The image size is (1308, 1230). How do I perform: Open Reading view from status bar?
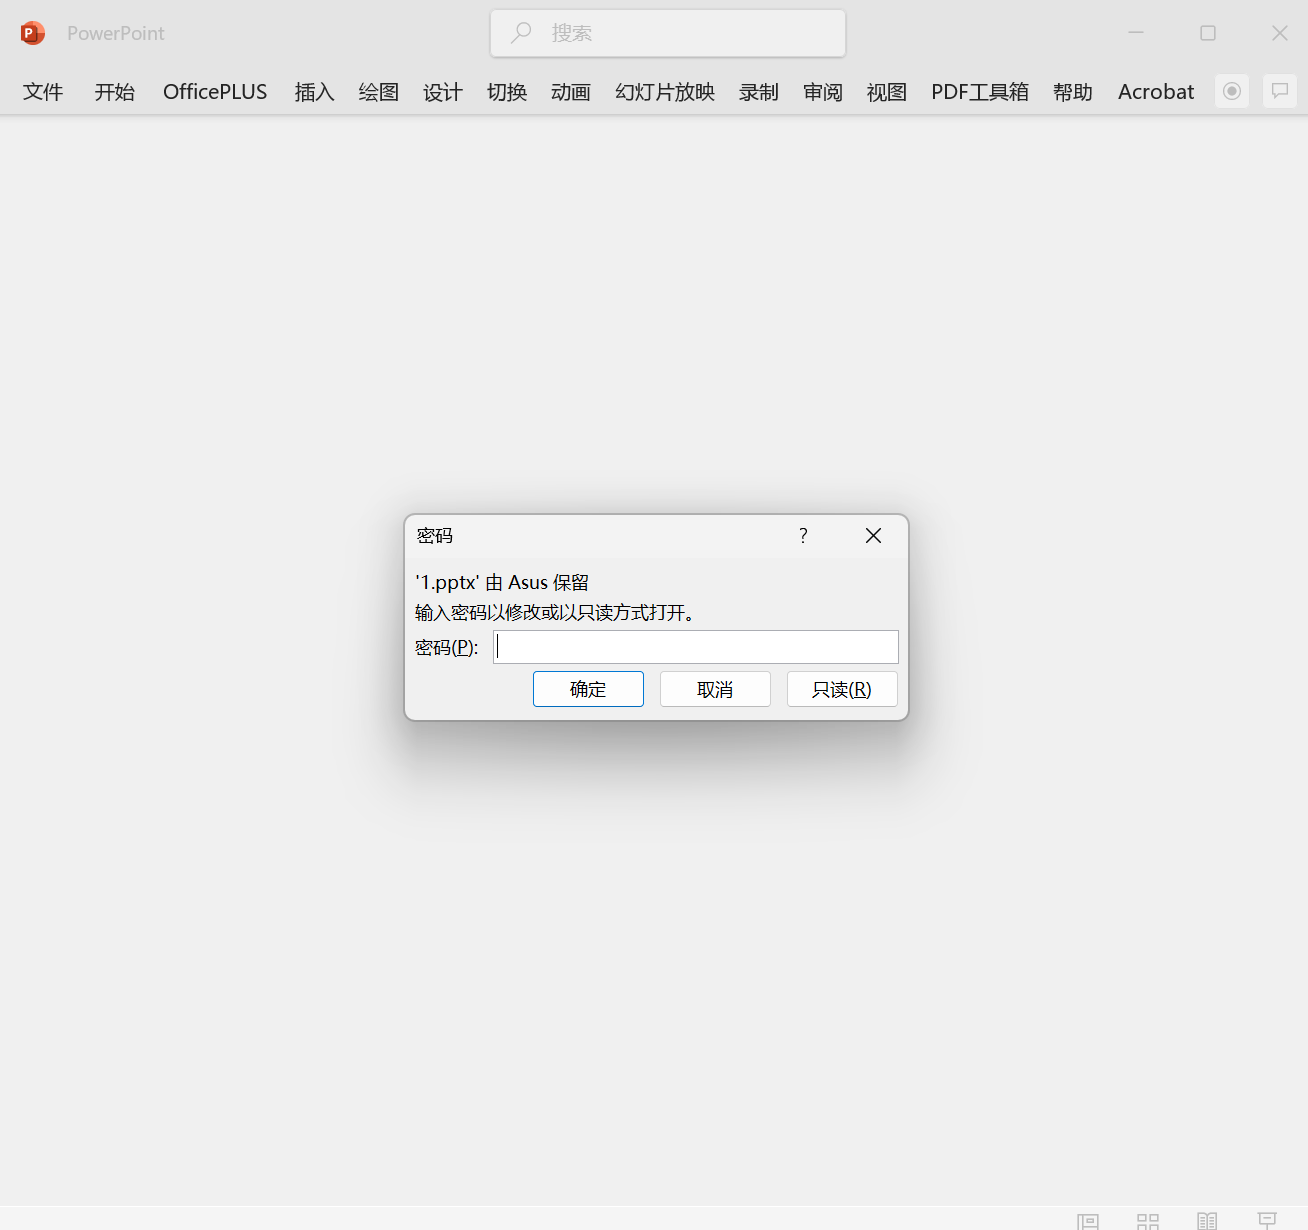click(1207, 1221)
